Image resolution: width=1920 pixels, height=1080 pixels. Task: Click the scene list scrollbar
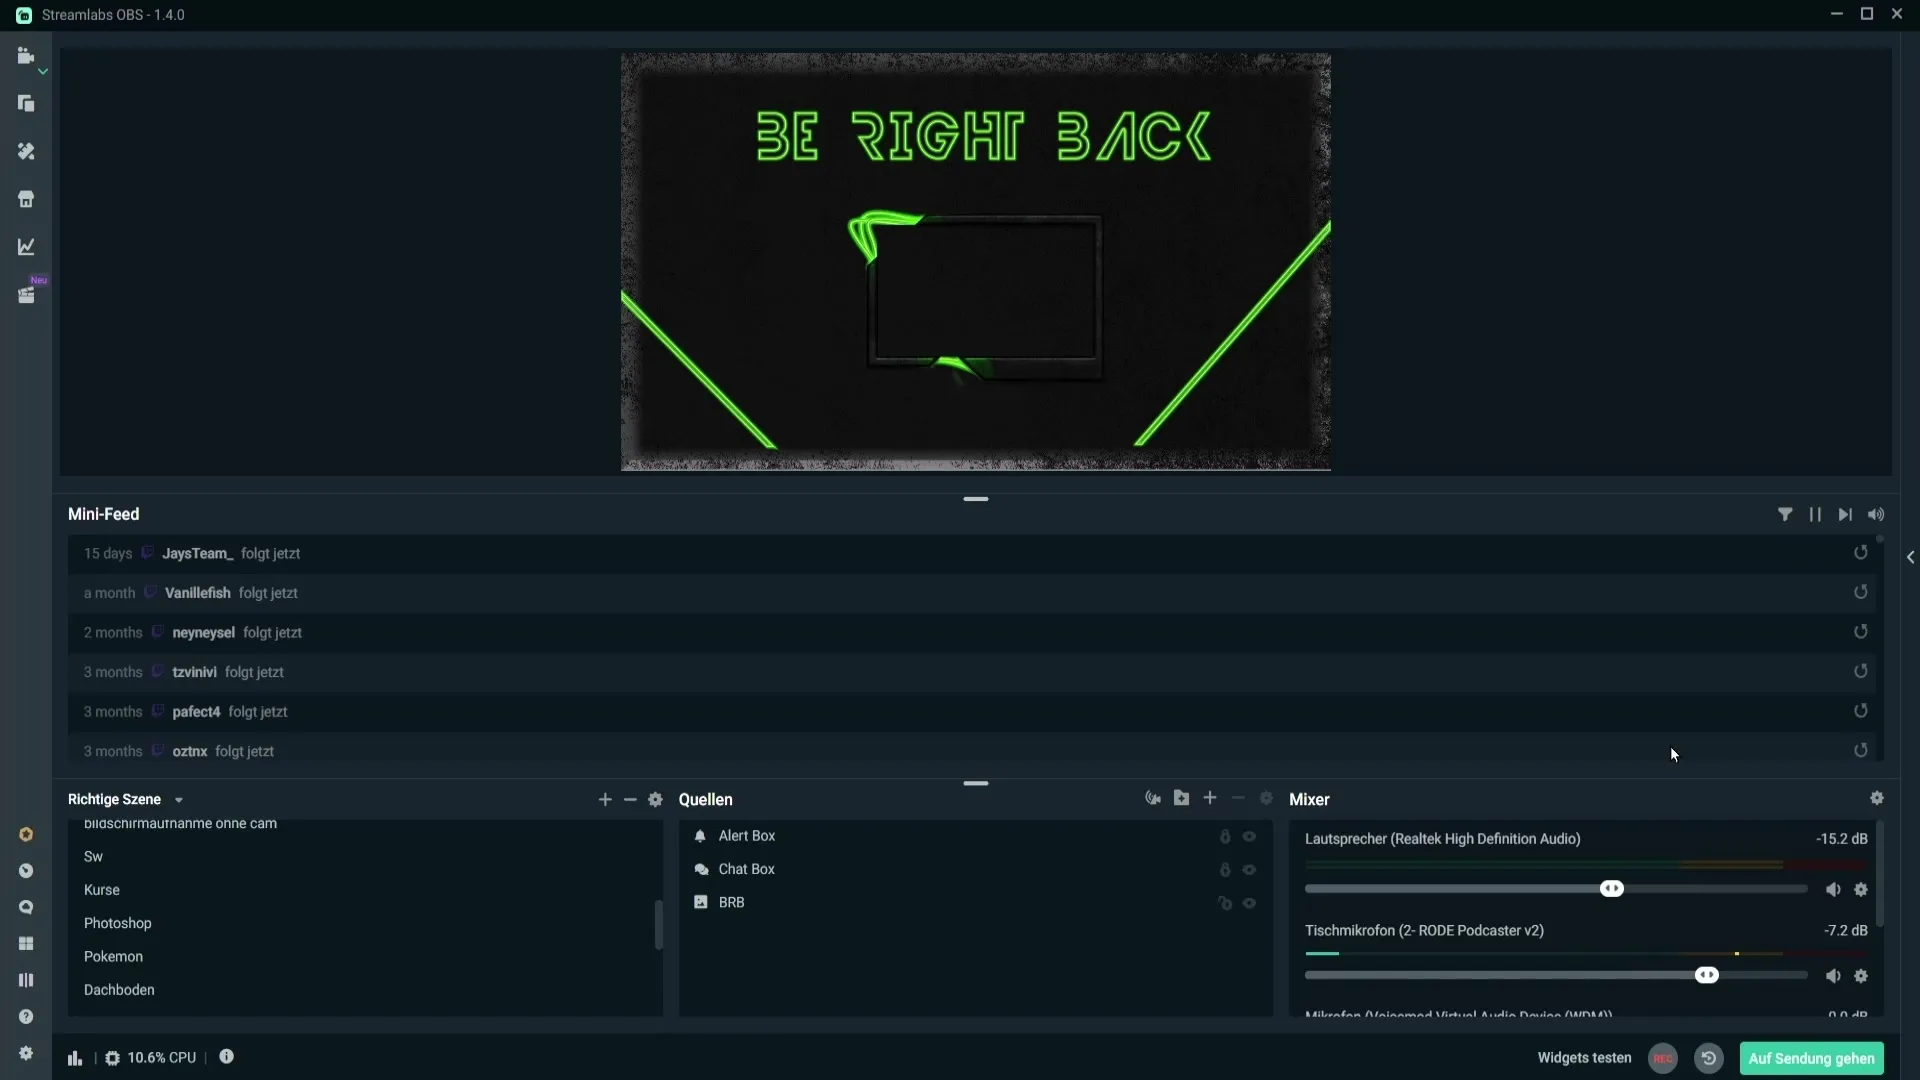point(658,925)
